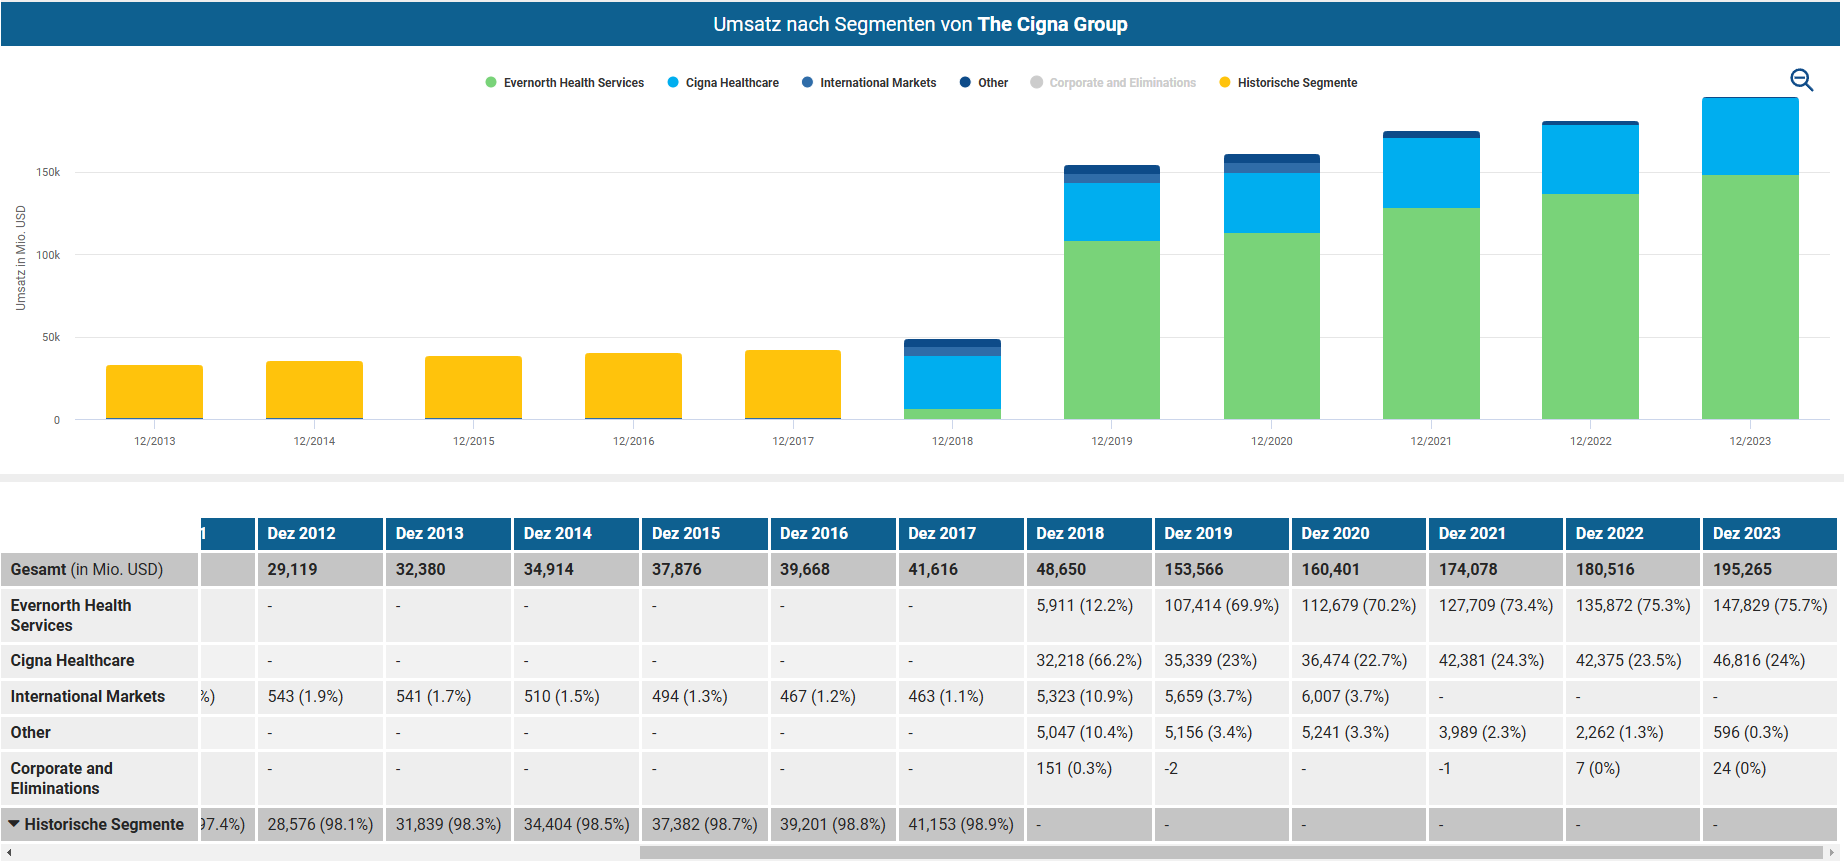
Task: Click the light blue segment of the 12/2019 bar
Action: [x=1112, y=212]
